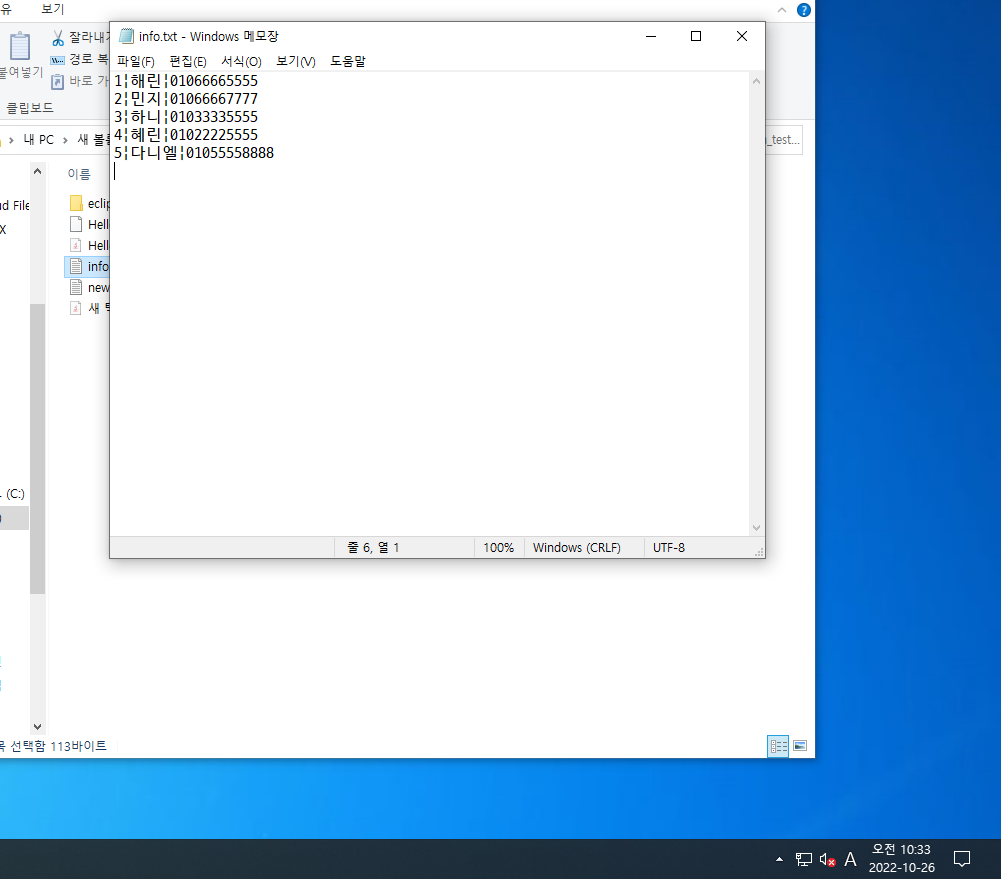Click UTF-8 encoding in Notepad status bar
The width and height of the screenshot is (1001, 879).
668,548
